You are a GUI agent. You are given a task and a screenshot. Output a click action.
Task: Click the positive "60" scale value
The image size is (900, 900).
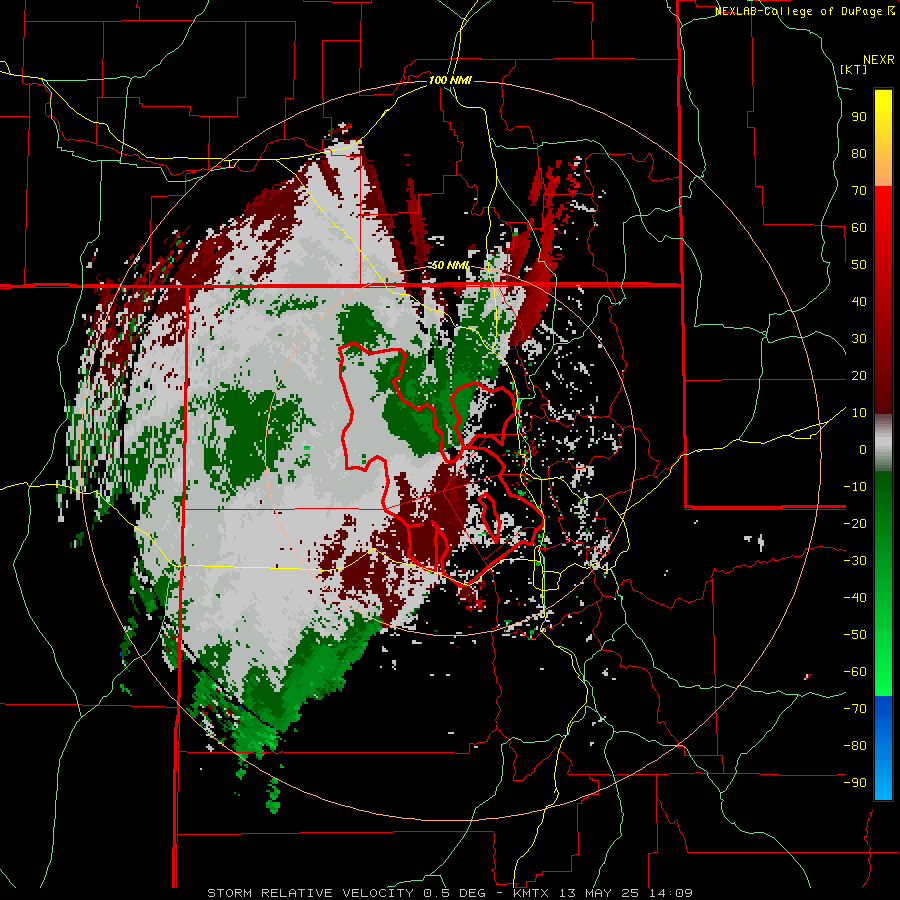pos(859,227)
